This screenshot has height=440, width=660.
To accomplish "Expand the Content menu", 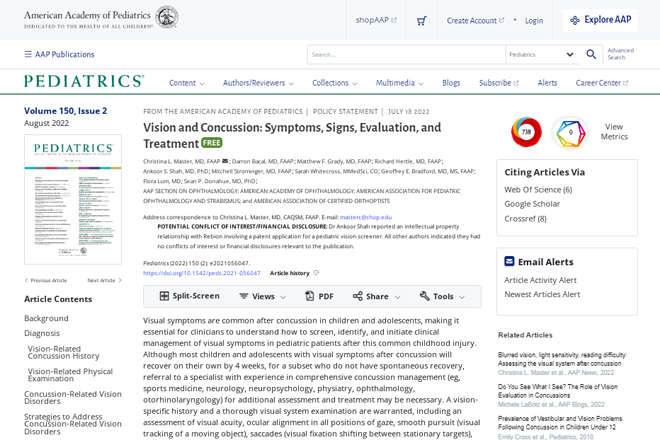I will (186, 83).
